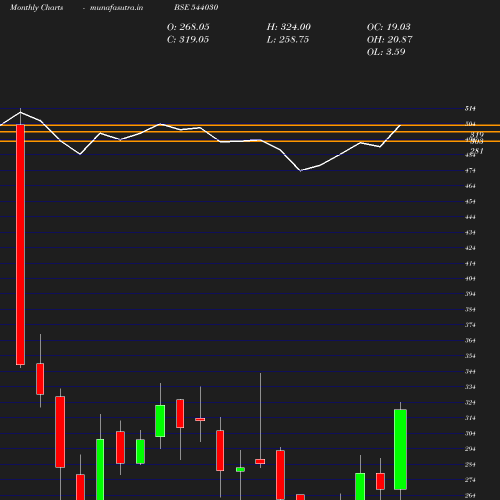Select the tallest red candlestick
Viewport: 500px width, 500px height.
(20, 245)
